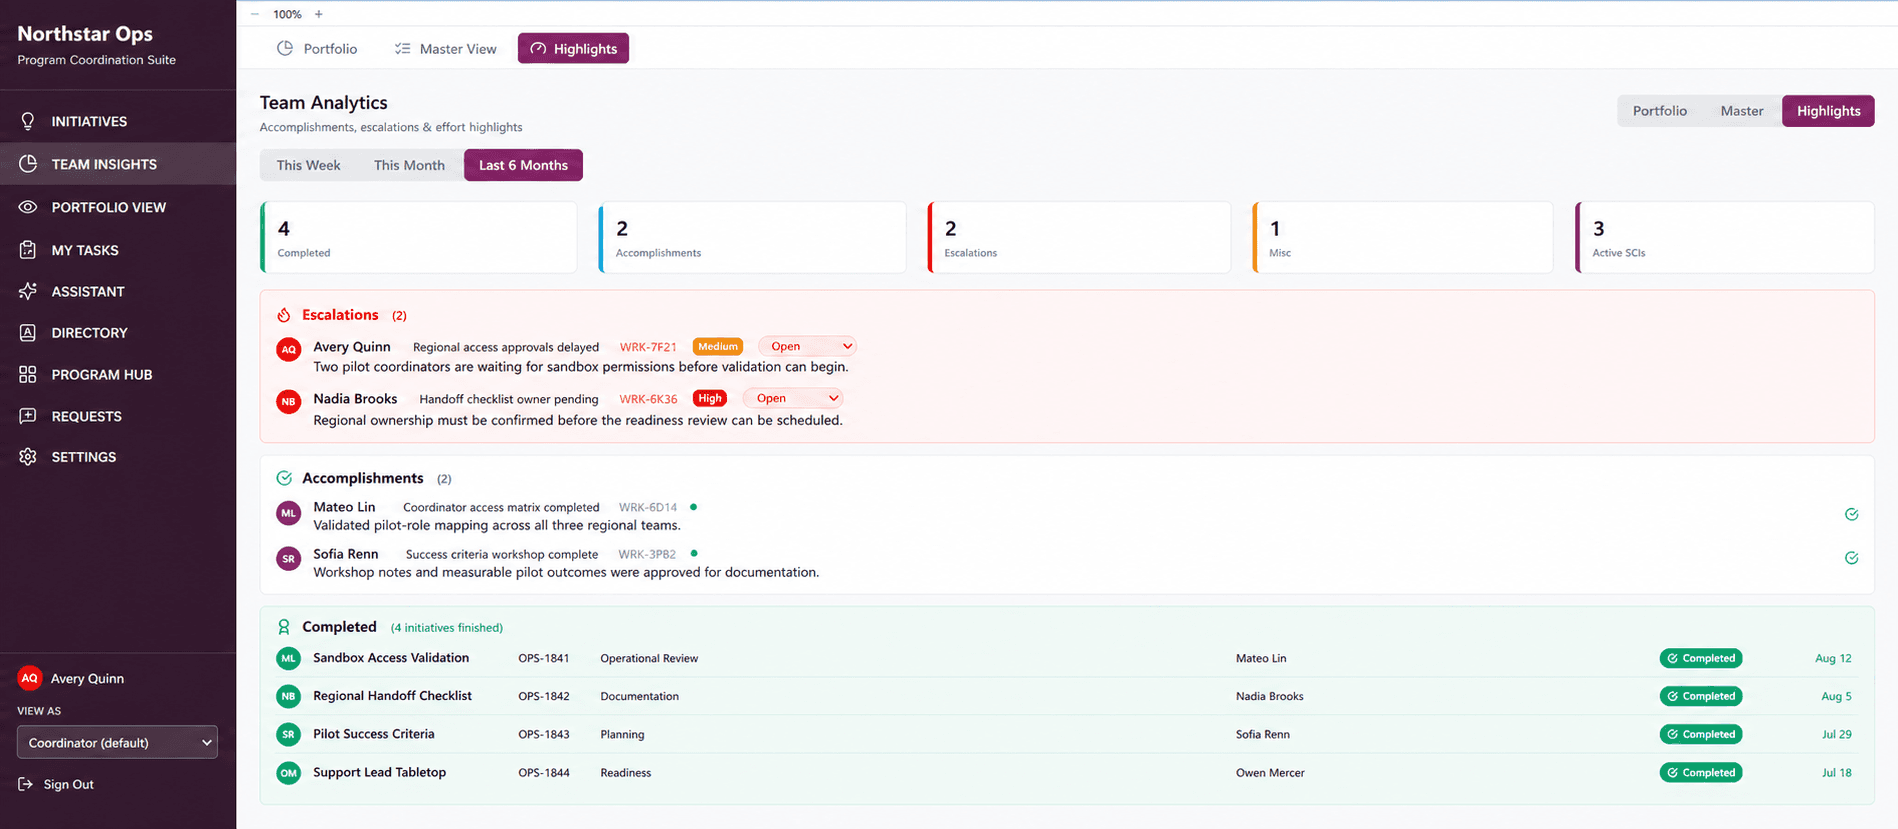Click the Directory contact icon
The height and width of the screenshot is (829, 1898).
28,333
